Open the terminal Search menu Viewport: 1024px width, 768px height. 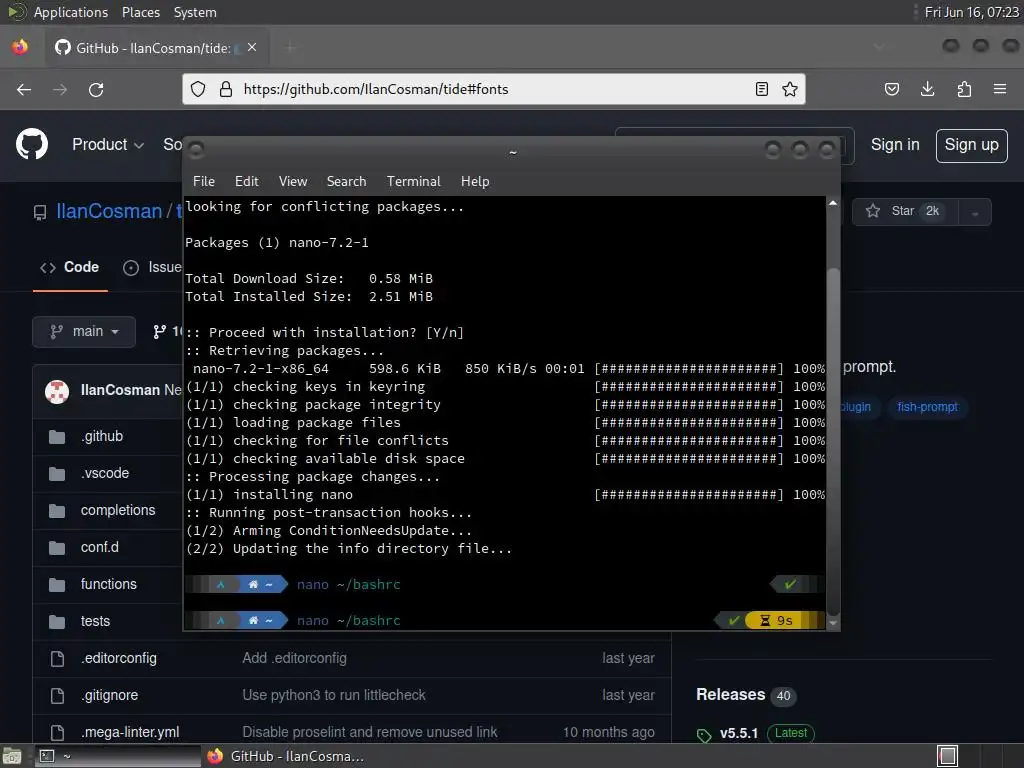point(347,182)
